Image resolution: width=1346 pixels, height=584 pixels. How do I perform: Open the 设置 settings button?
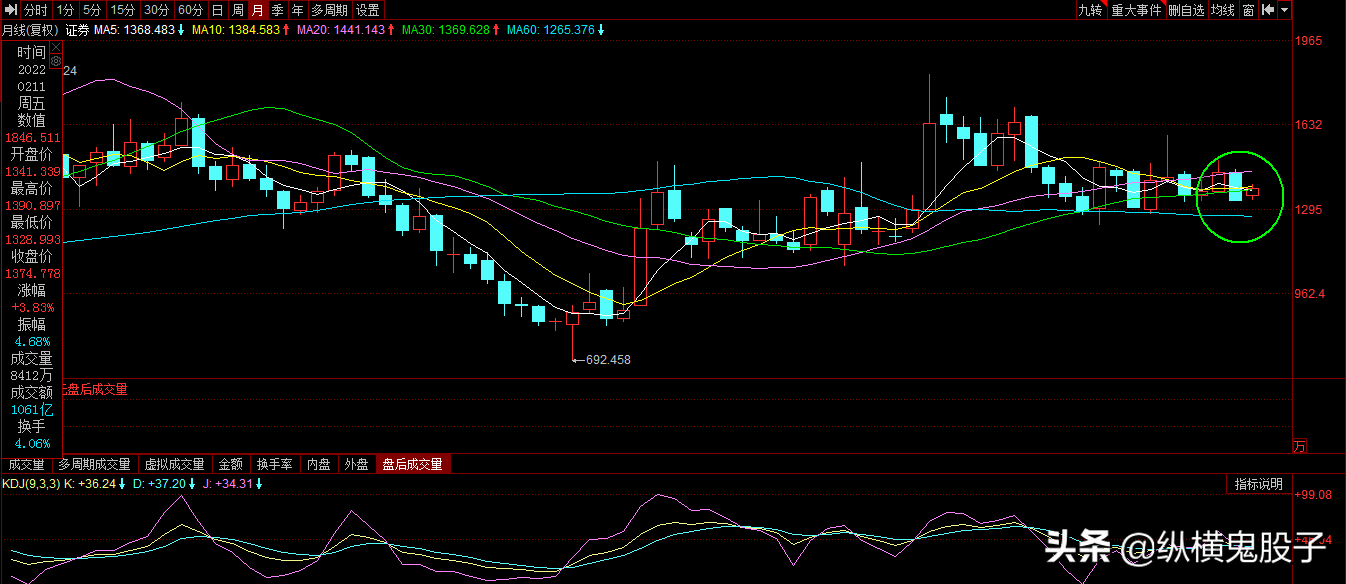pos(368,10)
